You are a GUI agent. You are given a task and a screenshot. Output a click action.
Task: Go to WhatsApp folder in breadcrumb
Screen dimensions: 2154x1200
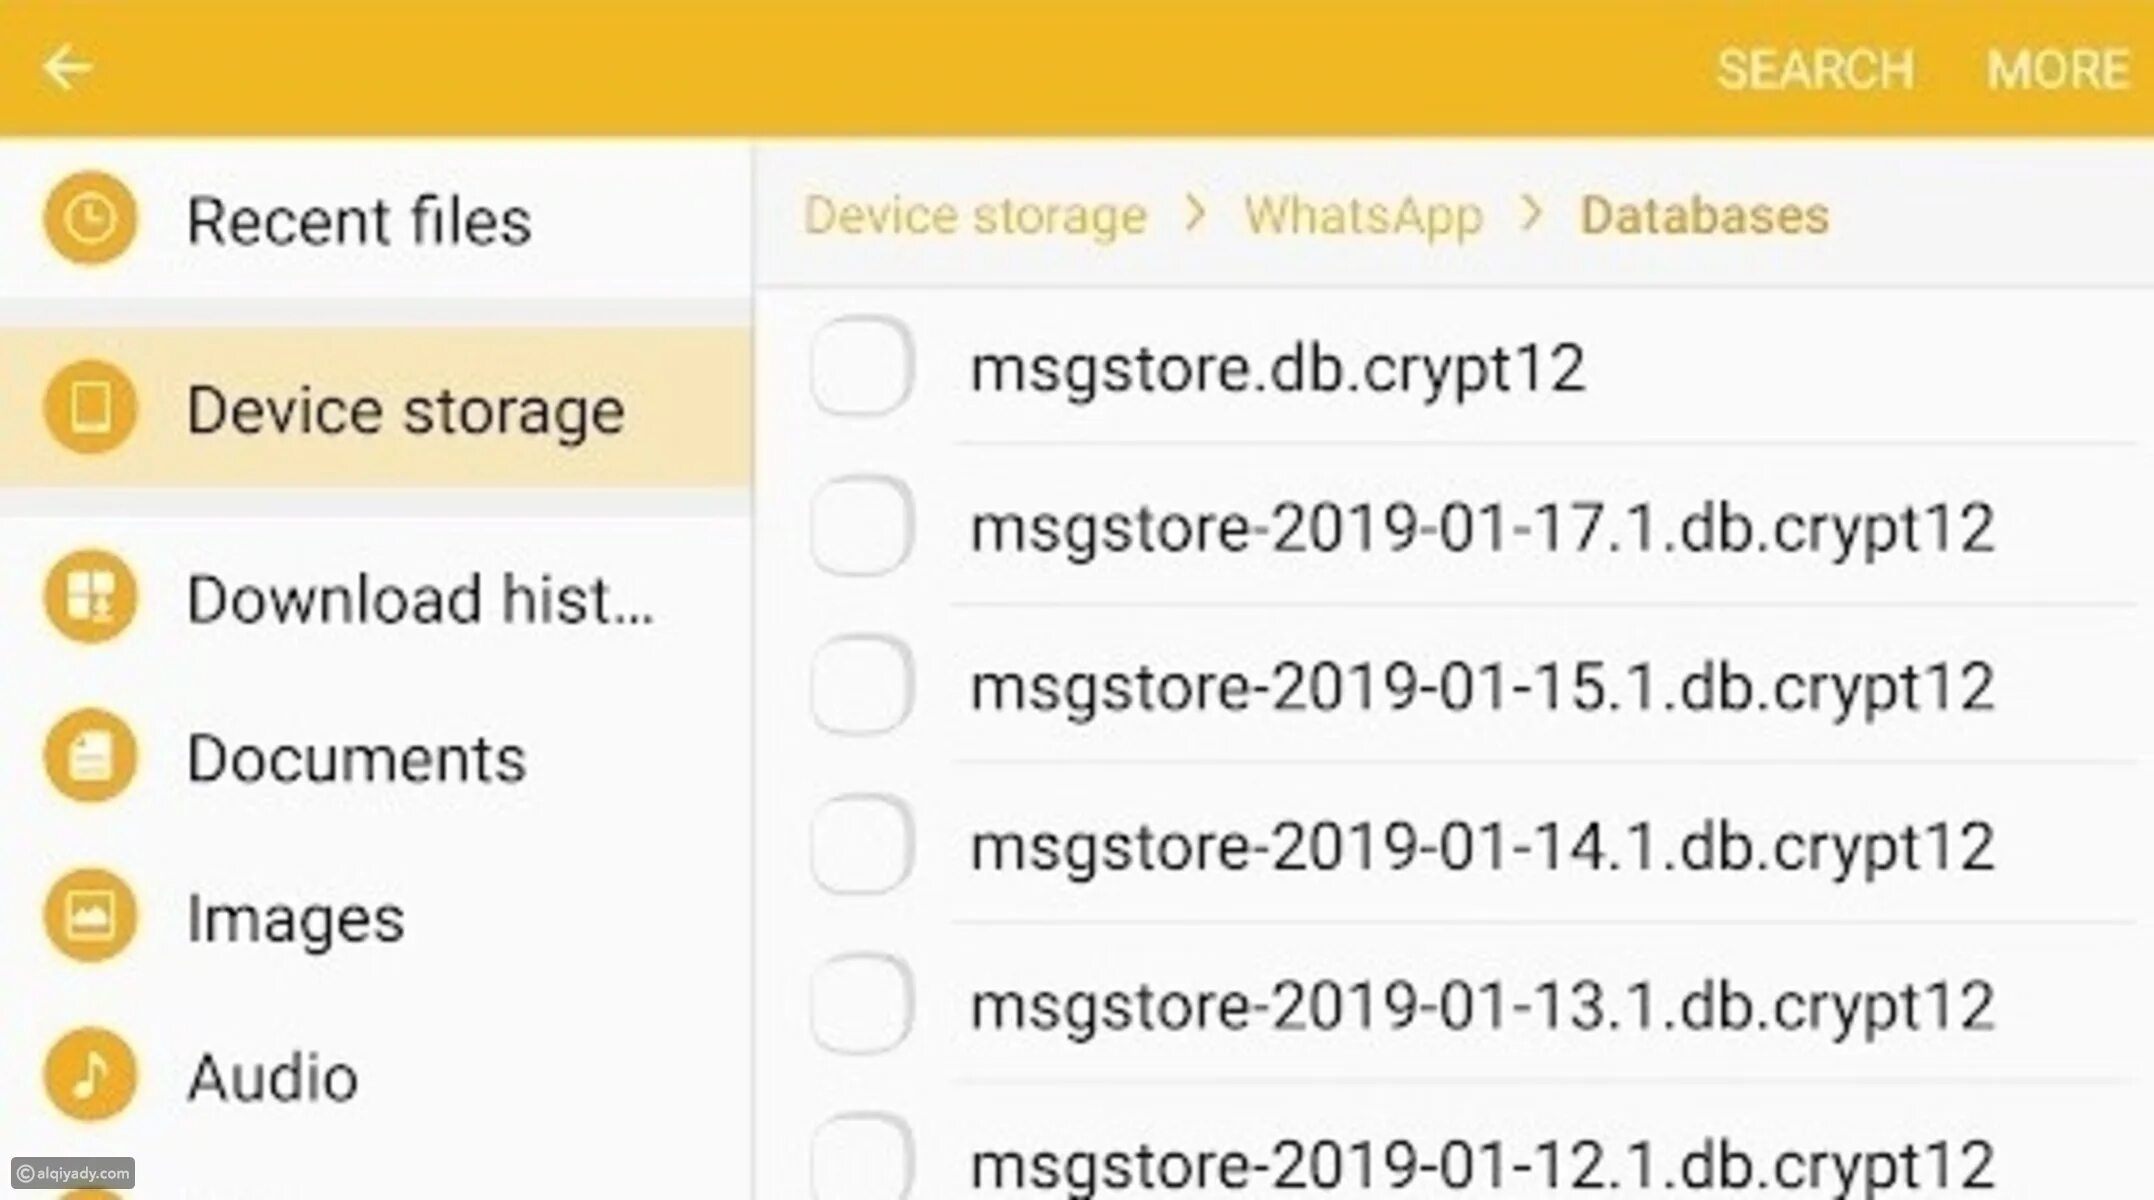(1363, 215)
